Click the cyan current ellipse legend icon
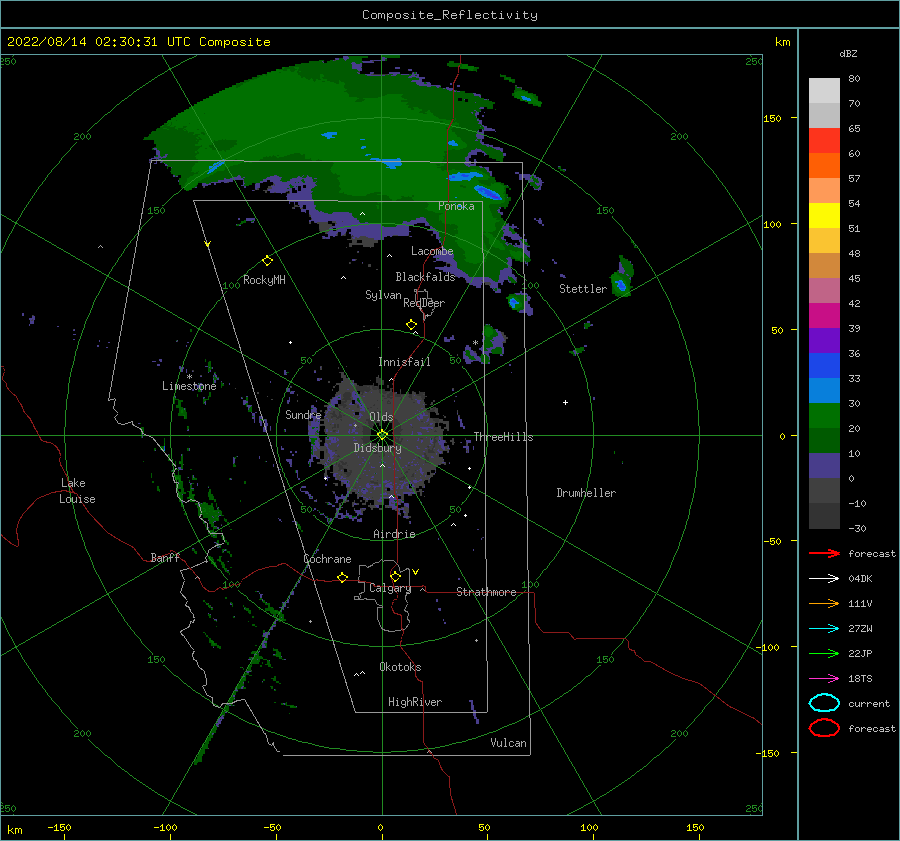Screen dimensions: 900x841 (x=824, y=703)
